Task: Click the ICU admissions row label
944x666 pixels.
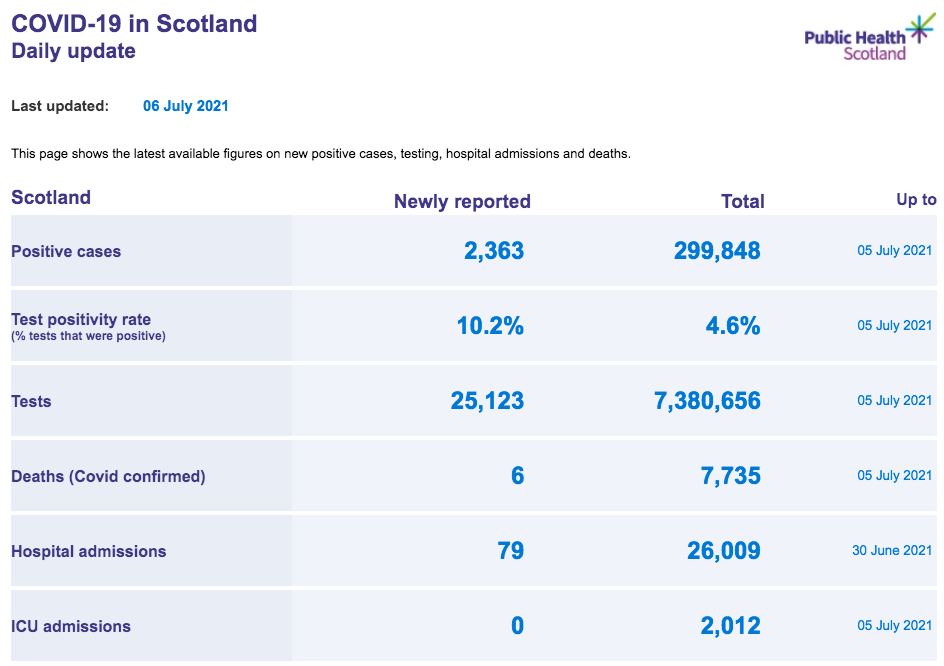Action: tap(71, 626)
